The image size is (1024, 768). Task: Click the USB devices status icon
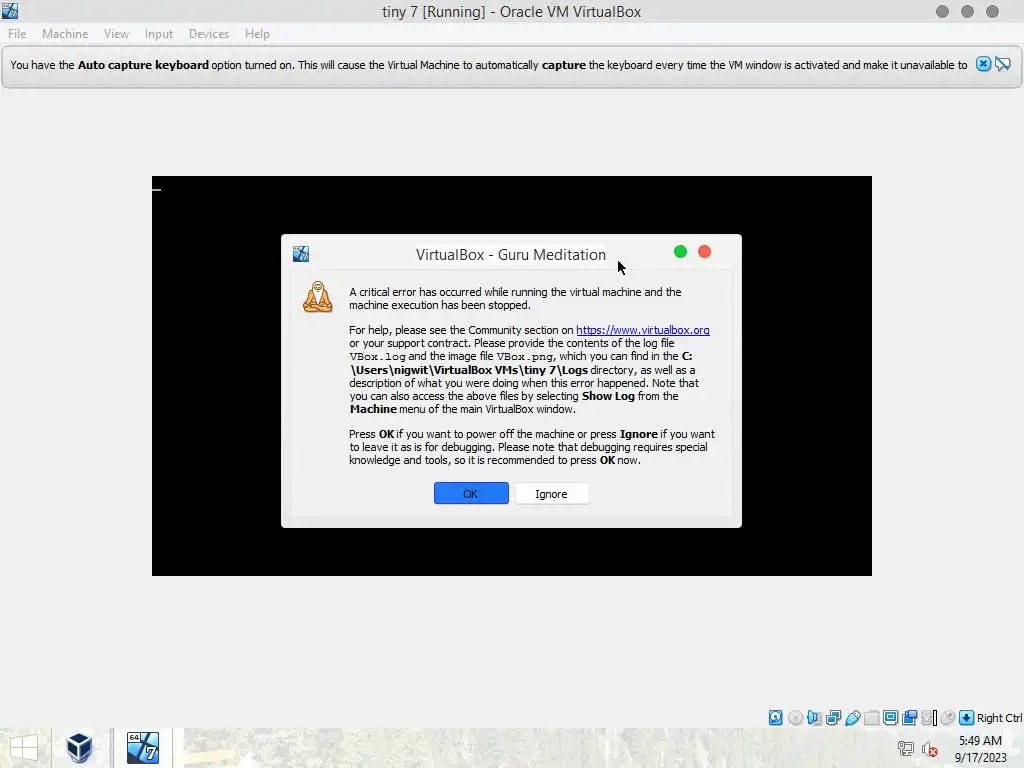pos(853,718)
